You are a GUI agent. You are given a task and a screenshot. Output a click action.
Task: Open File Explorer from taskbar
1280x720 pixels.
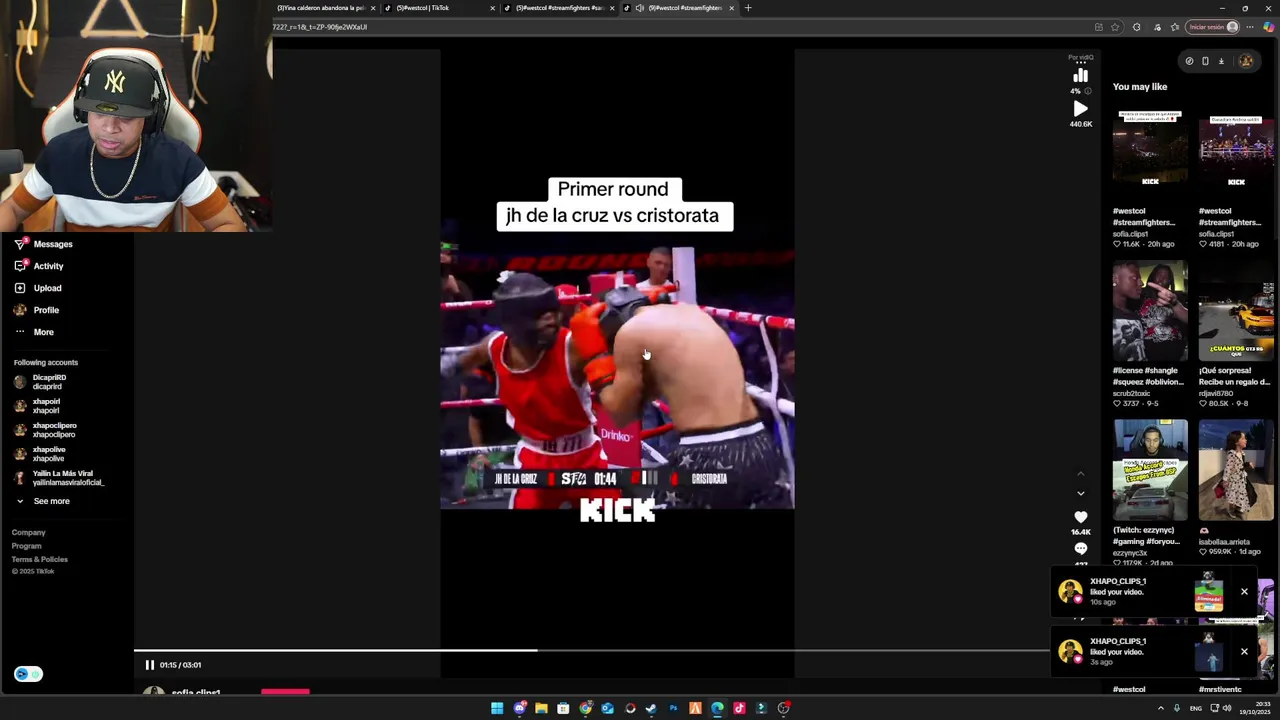(541, 708)
